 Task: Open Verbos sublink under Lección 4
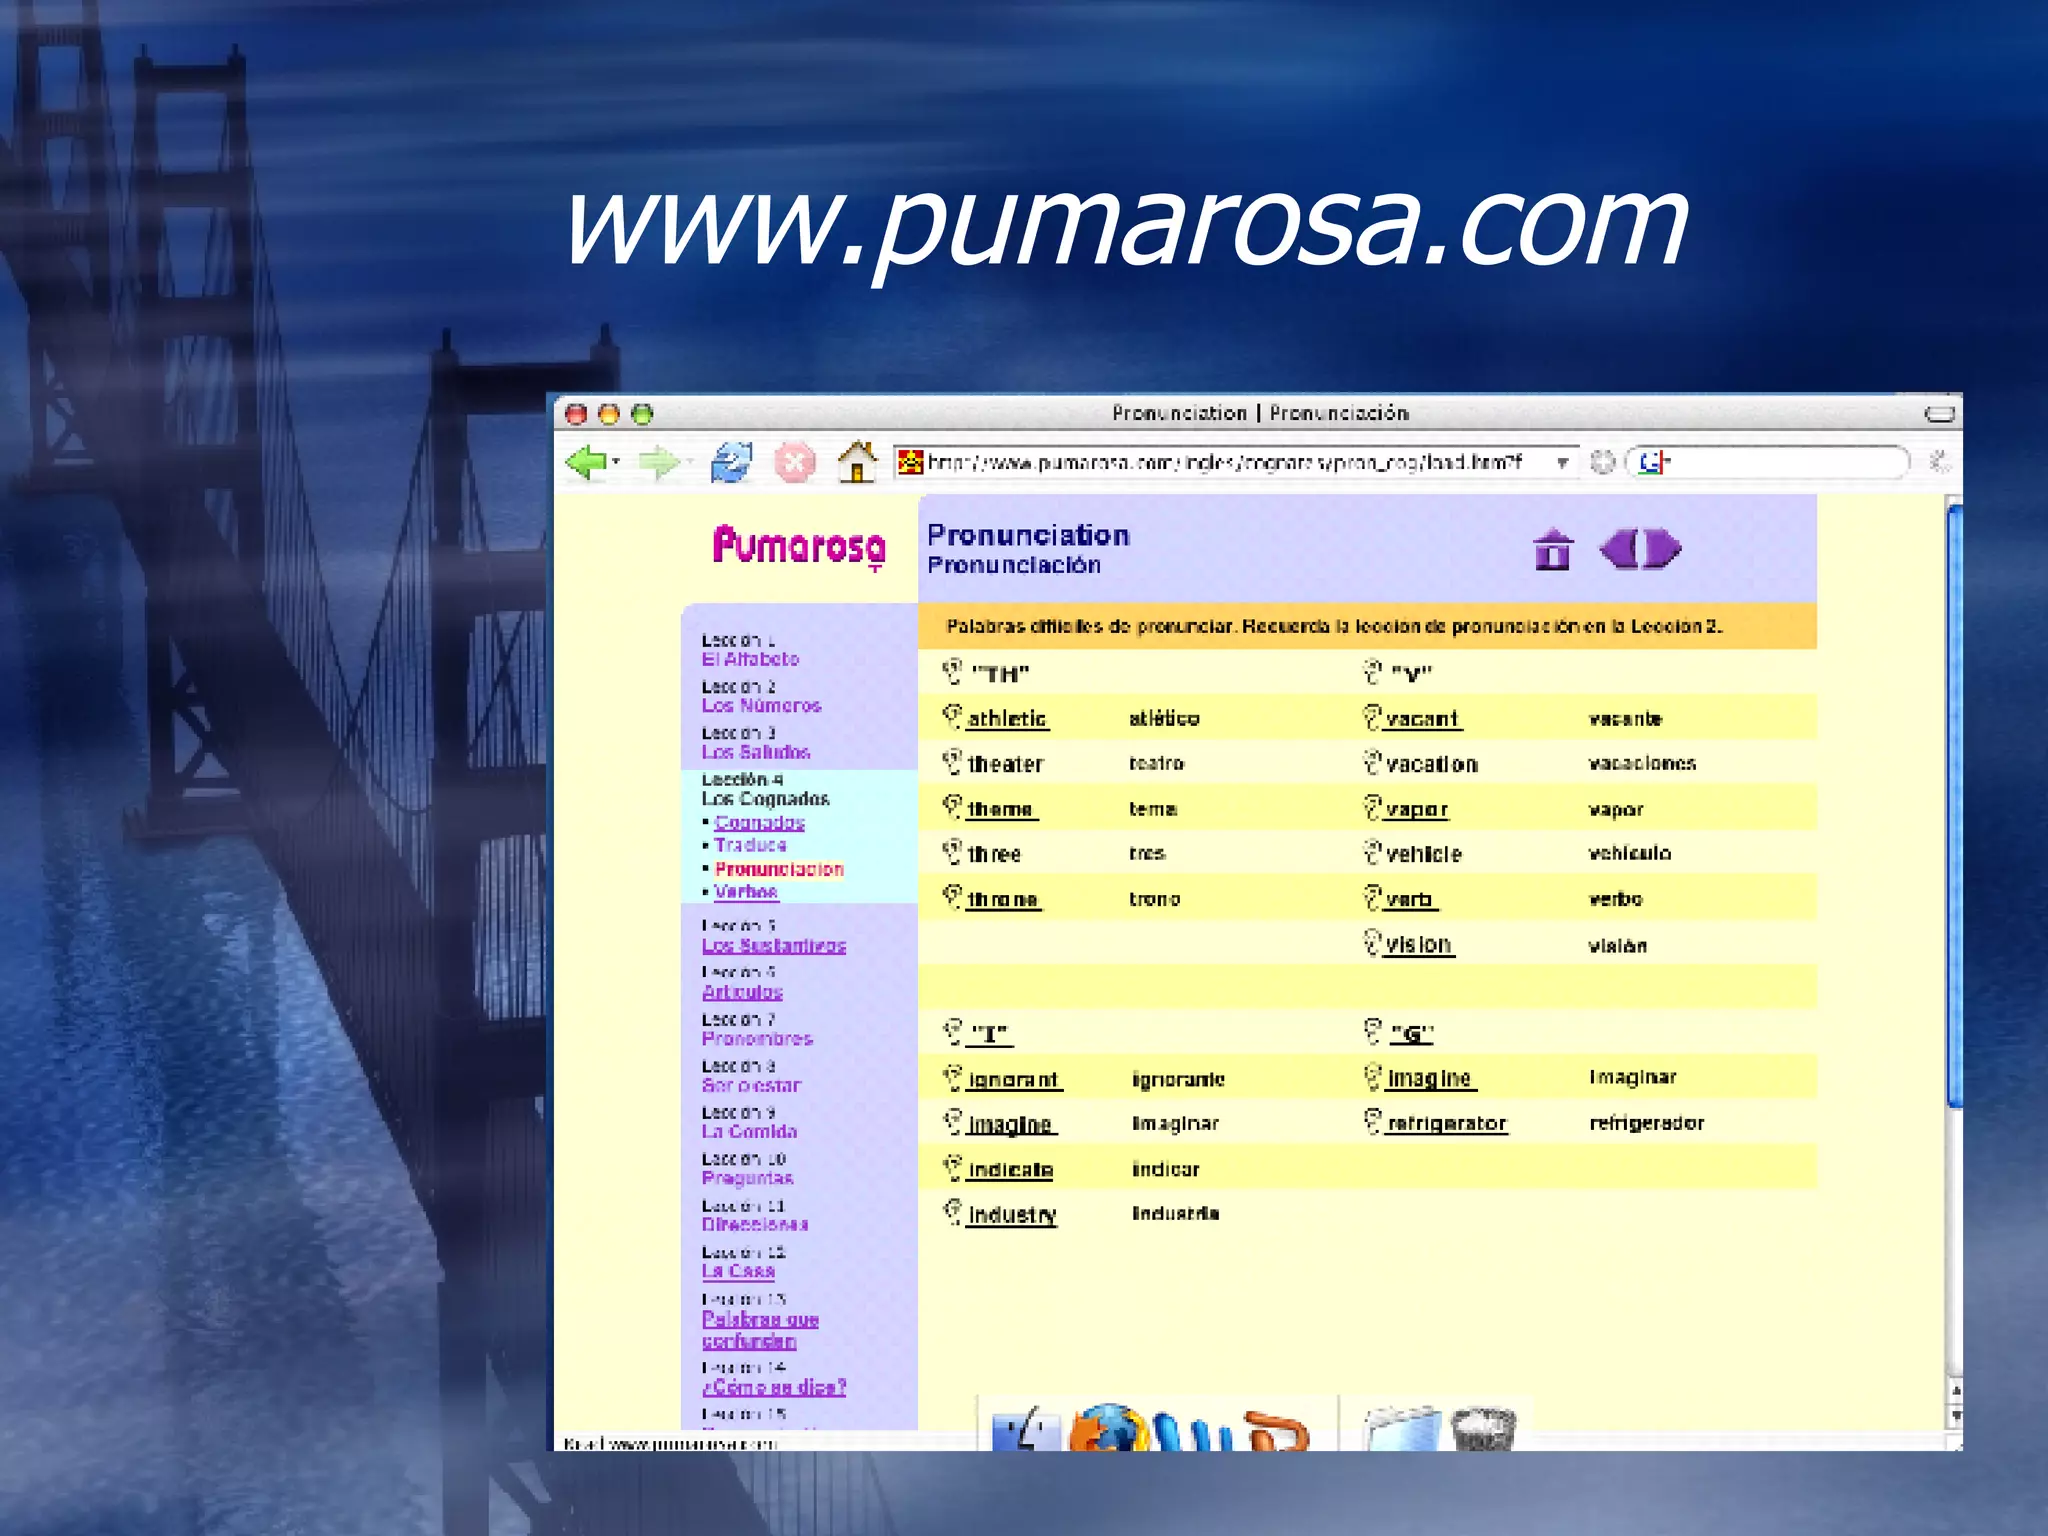(x=746, y=891)
